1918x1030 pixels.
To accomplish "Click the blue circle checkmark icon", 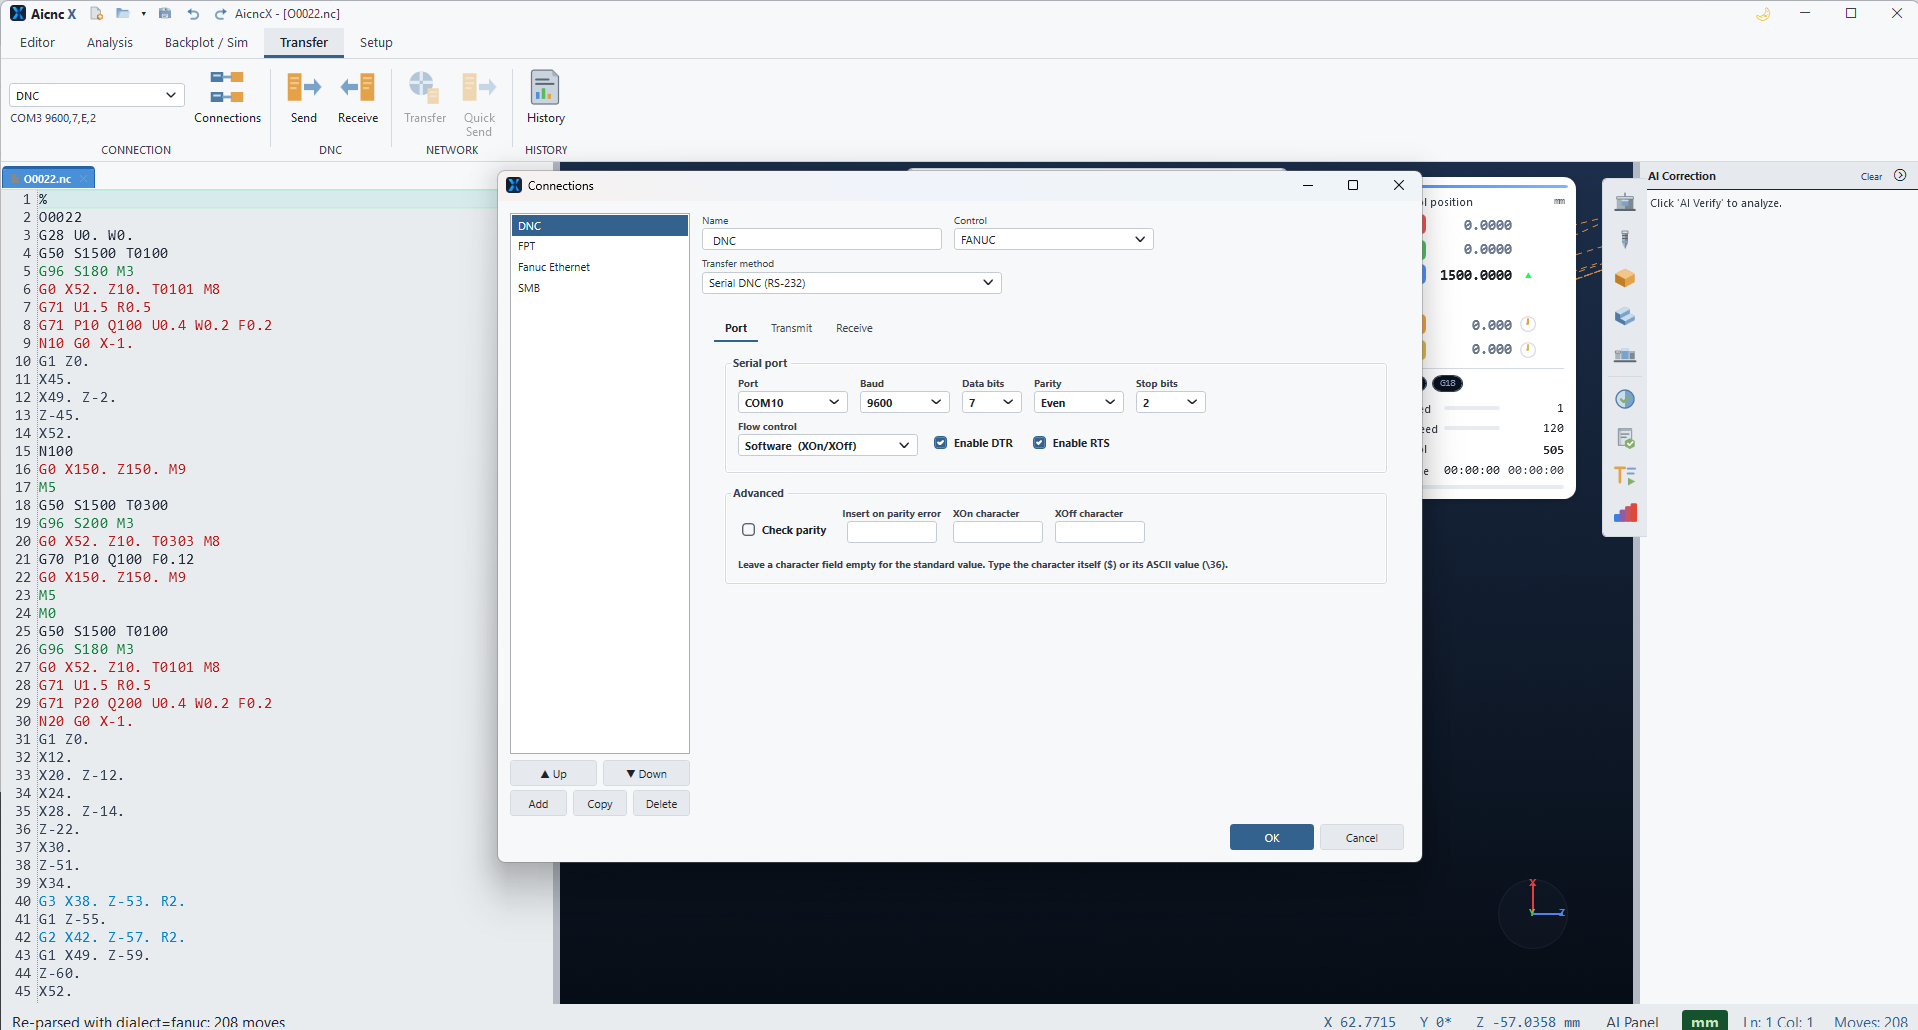I will pos(1625,399).
